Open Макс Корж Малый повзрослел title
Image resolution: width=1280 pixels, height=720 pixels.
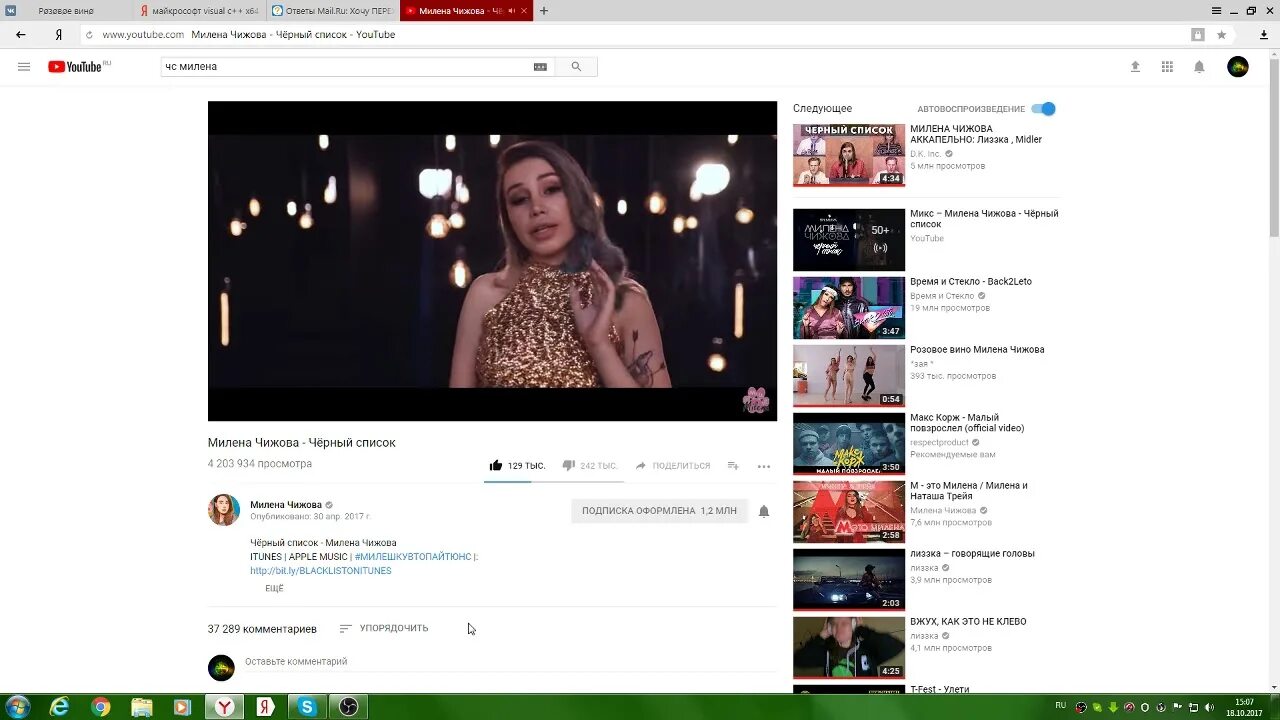[967, 423]
